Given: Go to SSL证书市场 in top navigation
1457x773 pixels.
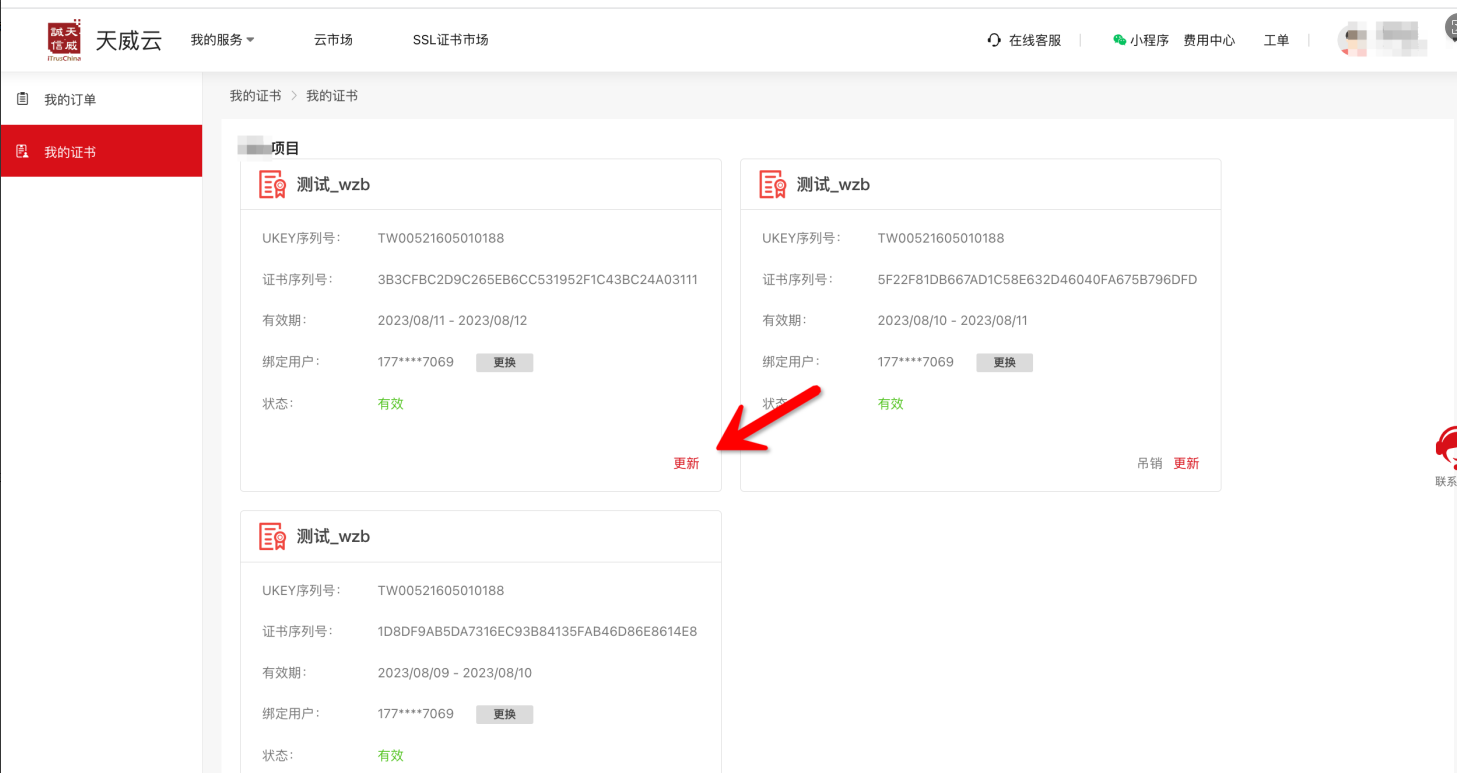Looking at the screenshot, I should click(450, 40).
